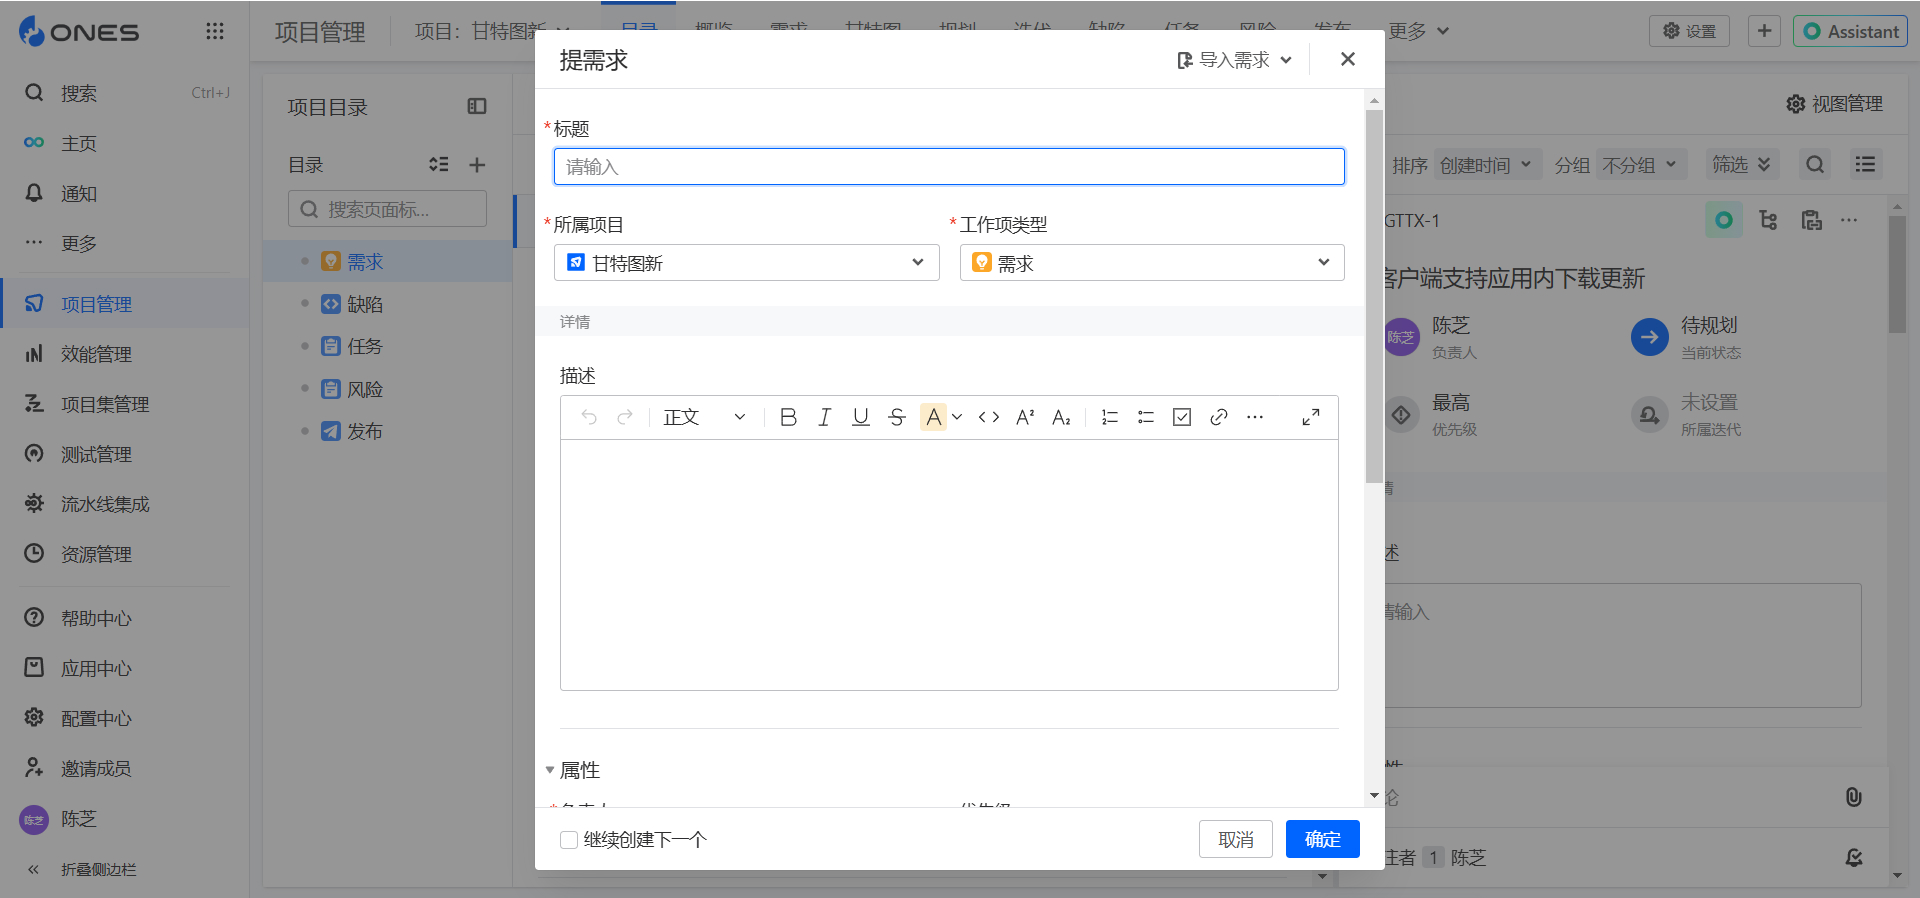Insert a hyperlink in the description

1218,417
